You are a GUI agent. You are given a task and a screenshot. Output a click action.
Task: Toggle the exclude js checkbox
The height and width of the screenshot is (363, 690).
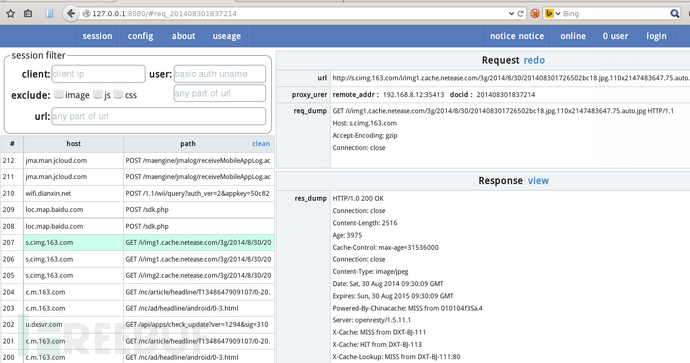(98, 94)
